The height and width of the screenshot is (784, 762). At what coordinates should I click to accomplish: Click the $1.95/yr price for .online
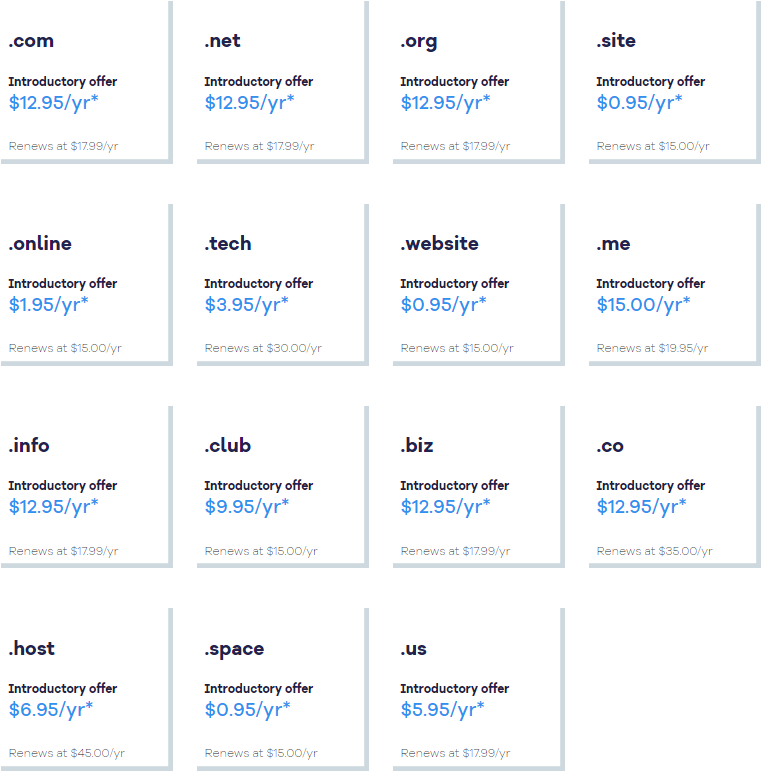(48, 304)
